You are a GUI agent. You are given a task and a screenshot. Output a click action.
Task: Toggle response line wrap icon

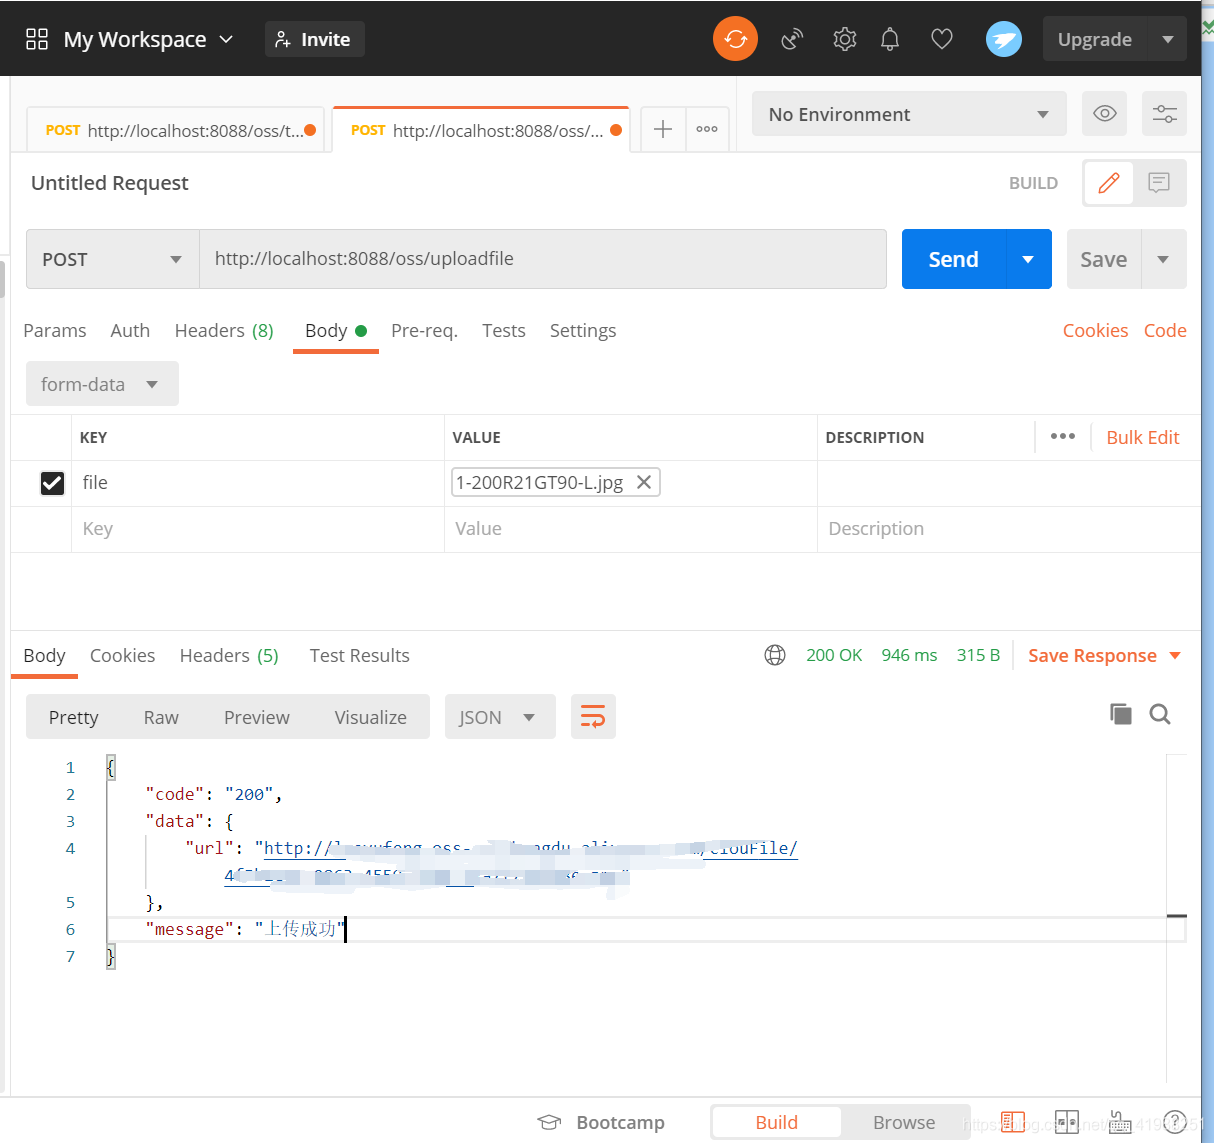pos(593,717)
